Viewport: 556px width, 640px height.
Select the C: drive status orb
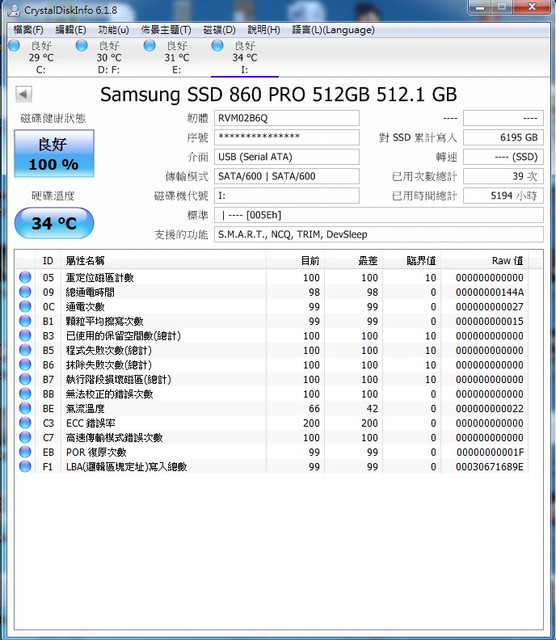(14, 45)
